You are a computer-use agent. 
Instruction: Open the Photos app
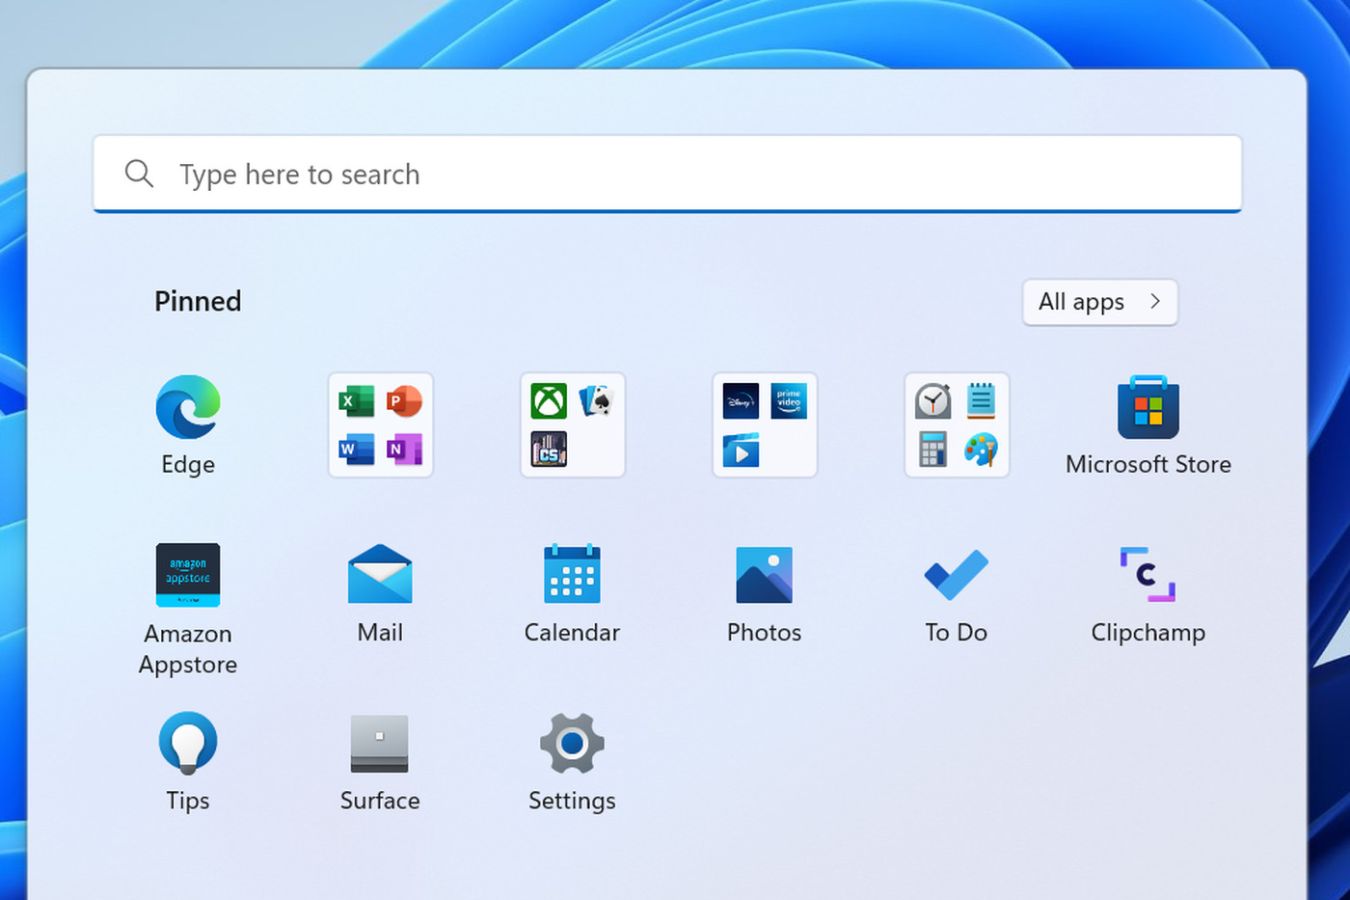point(764,575)
